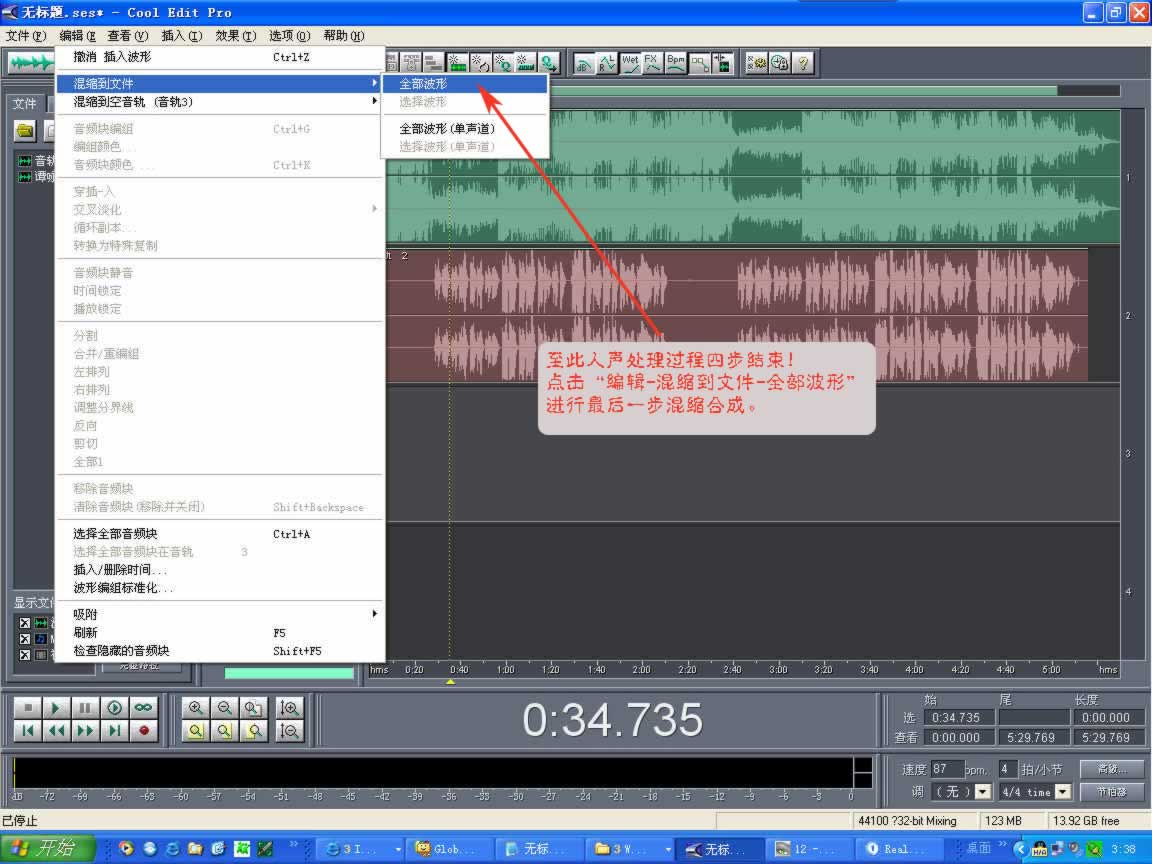
Task: Click the sparkle loop toolbar icon
Action: tap(480, 64)
